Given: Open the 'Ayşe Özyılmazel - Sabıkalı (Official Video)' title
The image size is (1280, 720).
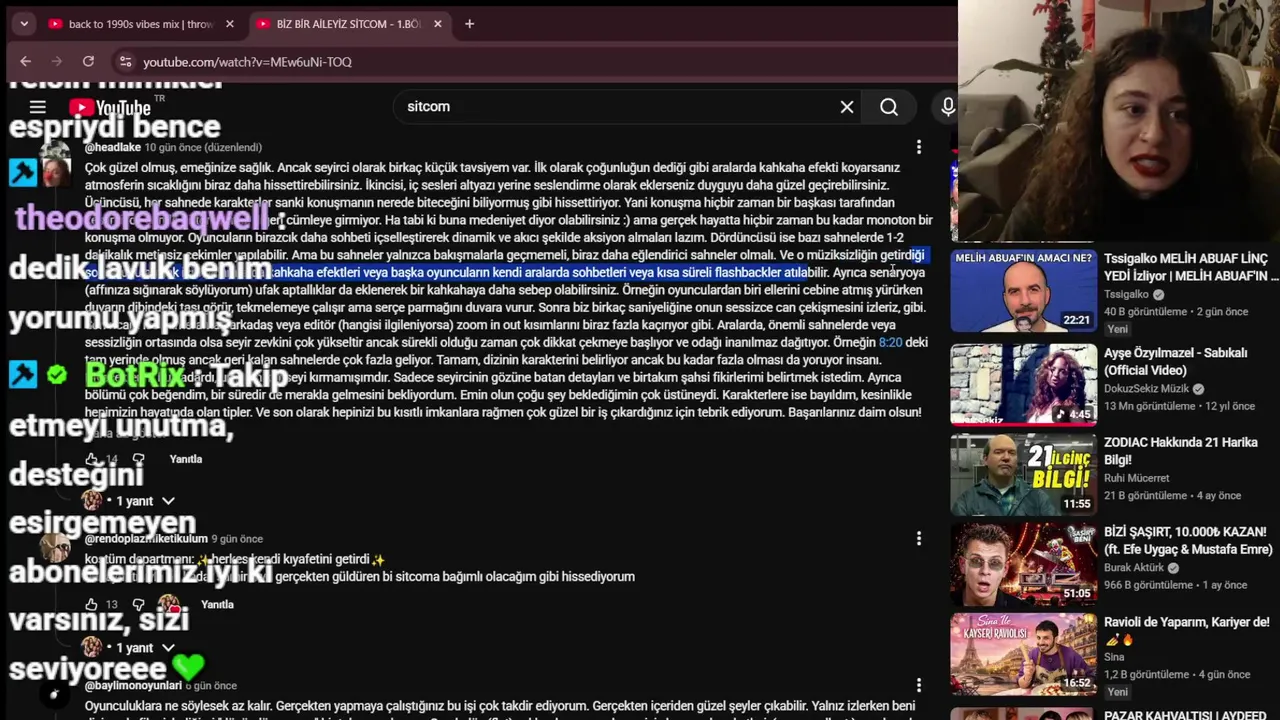Looking at the screenshot, I should click(1176, 361).
